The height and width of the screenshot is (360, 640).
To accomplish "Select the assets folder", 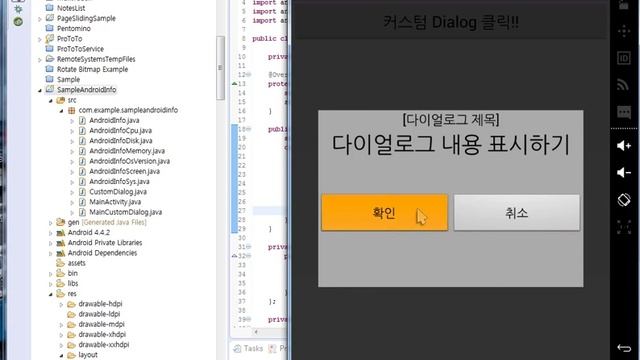I will coord(76,263).
